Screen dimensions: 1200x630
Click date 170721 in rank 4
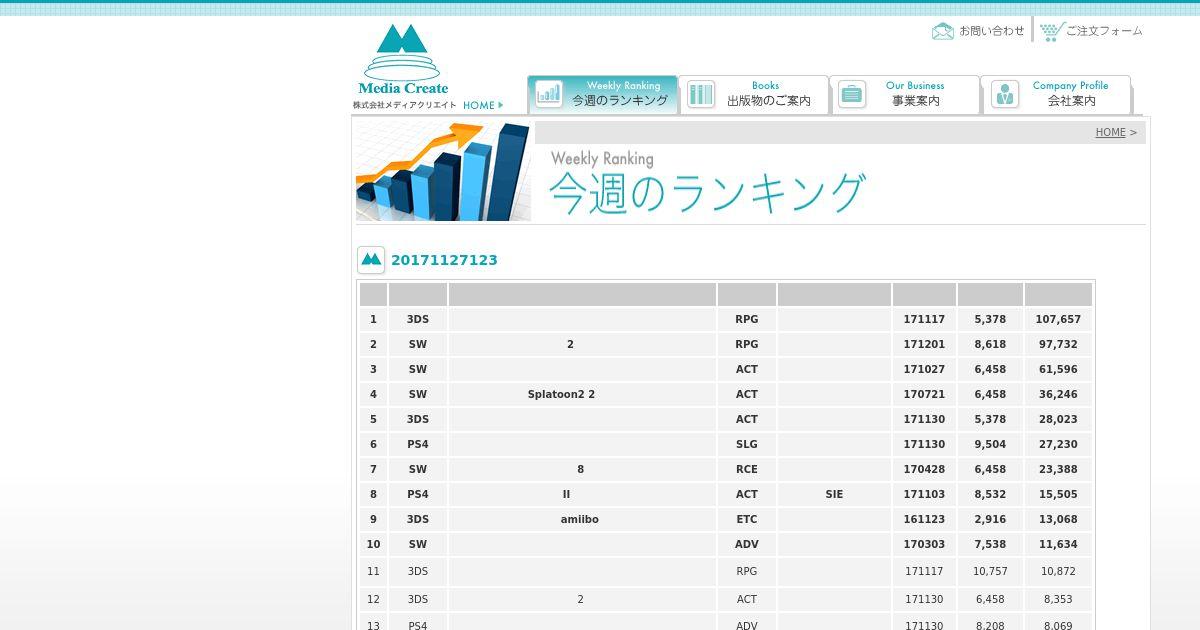tap(924, 394)
